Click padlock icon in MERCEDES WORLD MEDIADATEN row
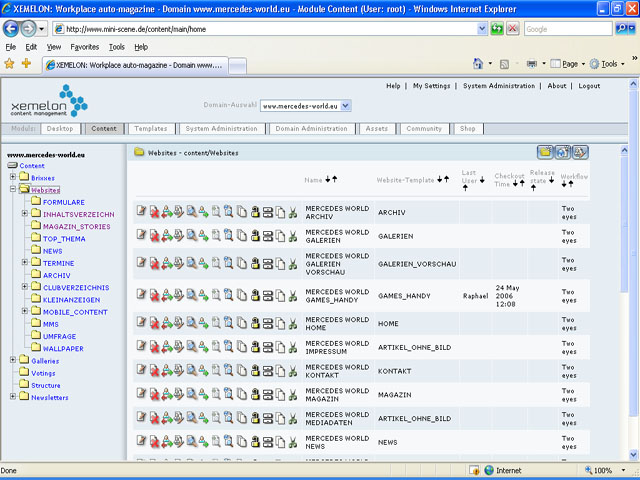 [256, 418]
